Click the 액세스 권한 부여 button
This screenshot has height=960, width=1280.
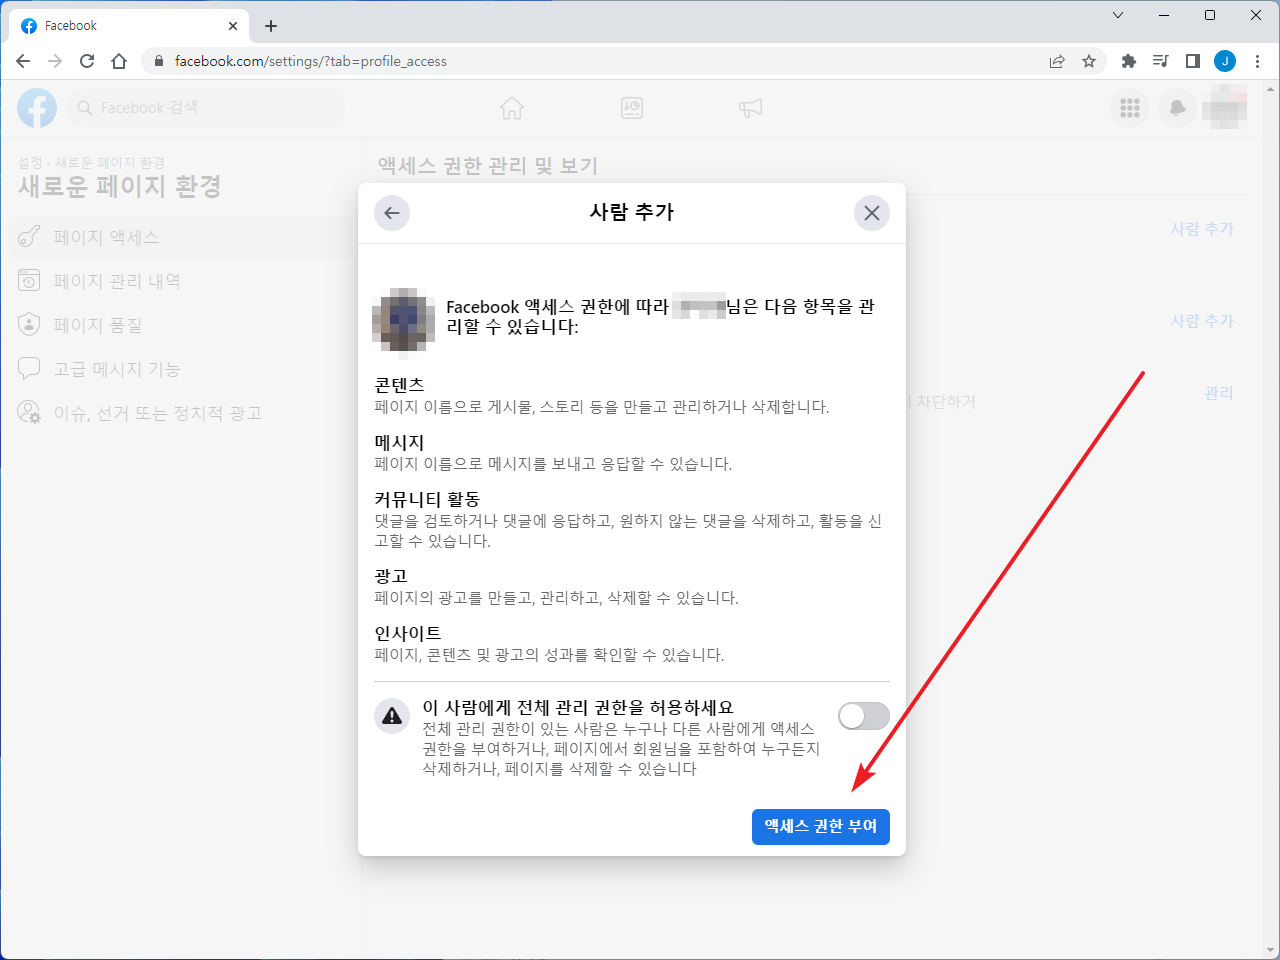pos(821,826)
